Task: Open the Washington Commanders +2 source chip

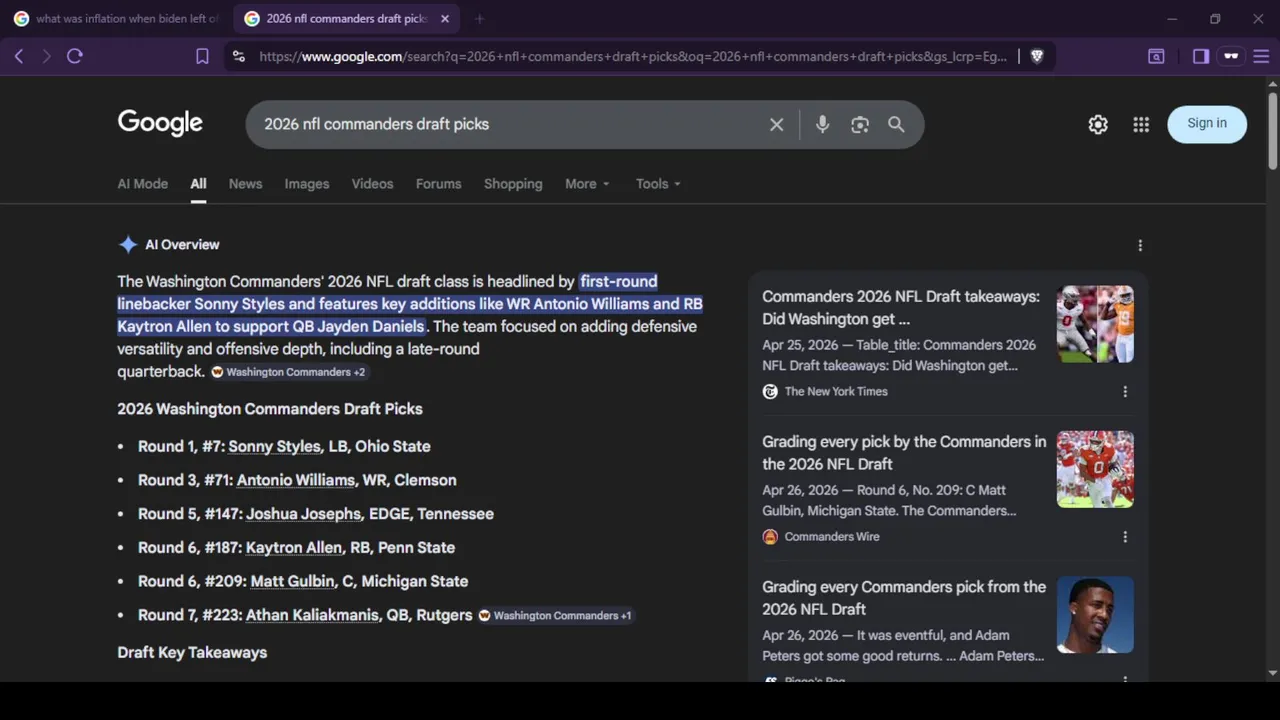Action: (288, 372)
